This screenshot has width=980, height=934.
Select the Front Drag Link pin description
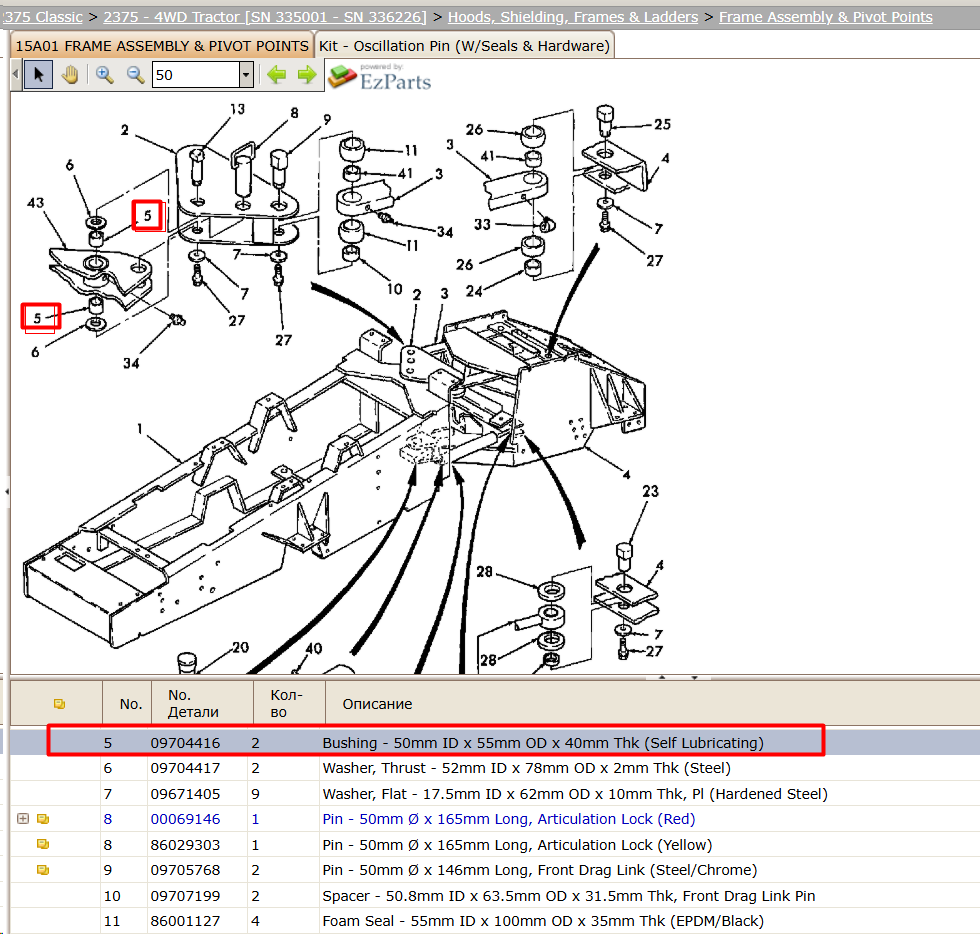tap(540, 870)
